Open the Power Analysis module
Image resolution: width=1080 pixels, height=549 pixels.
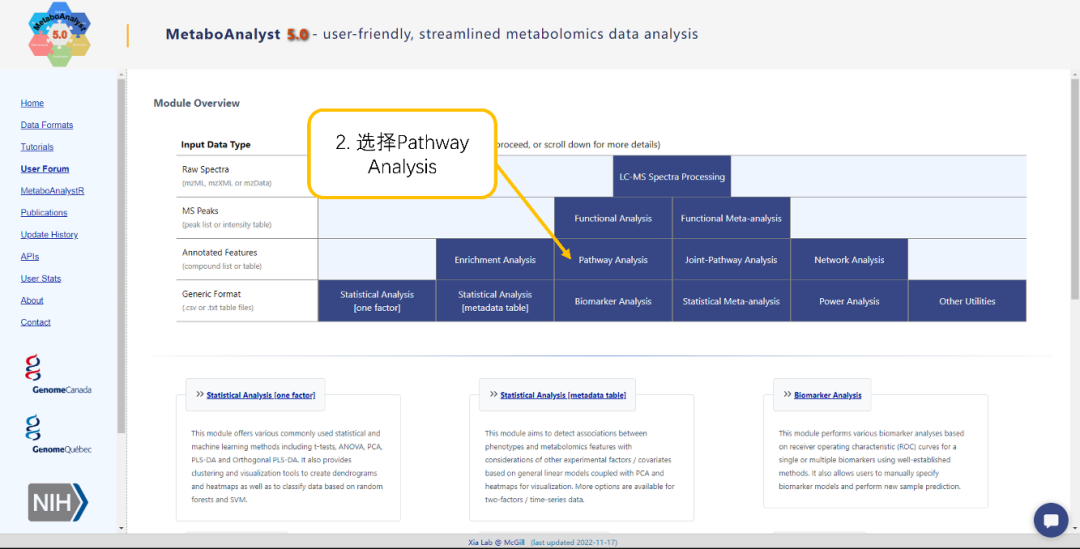click(849, 301)
